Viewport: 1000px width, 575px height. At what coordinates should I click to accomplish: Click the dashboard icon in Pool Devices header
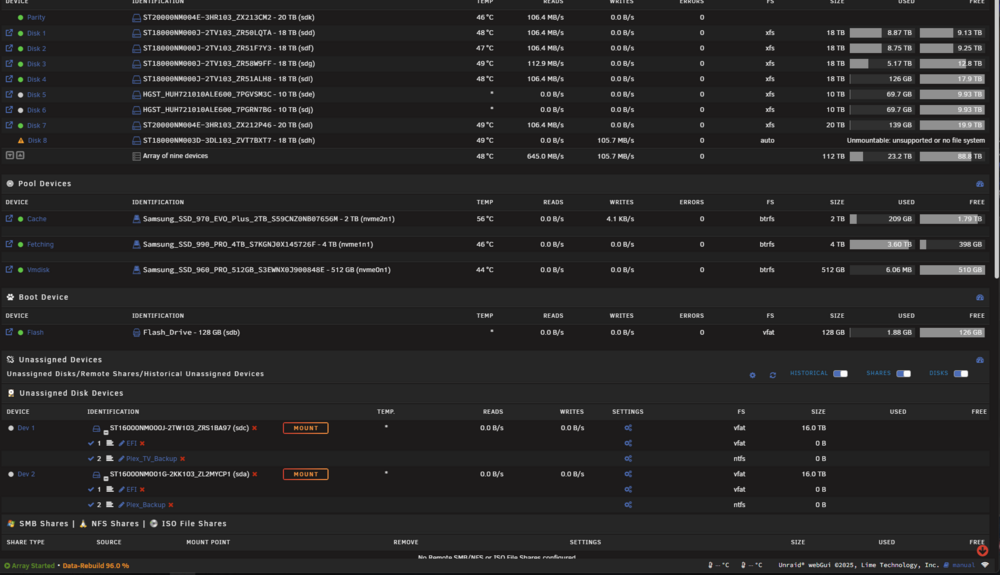pyautogui.click(x=980, y=184)
